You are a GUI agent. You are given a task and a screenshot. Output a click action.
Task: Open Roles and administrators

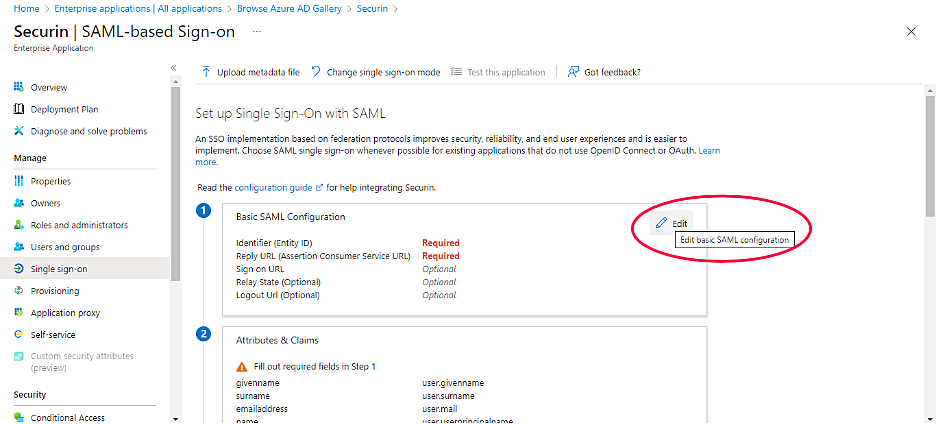pyautogui.click(x=79, y=225)
